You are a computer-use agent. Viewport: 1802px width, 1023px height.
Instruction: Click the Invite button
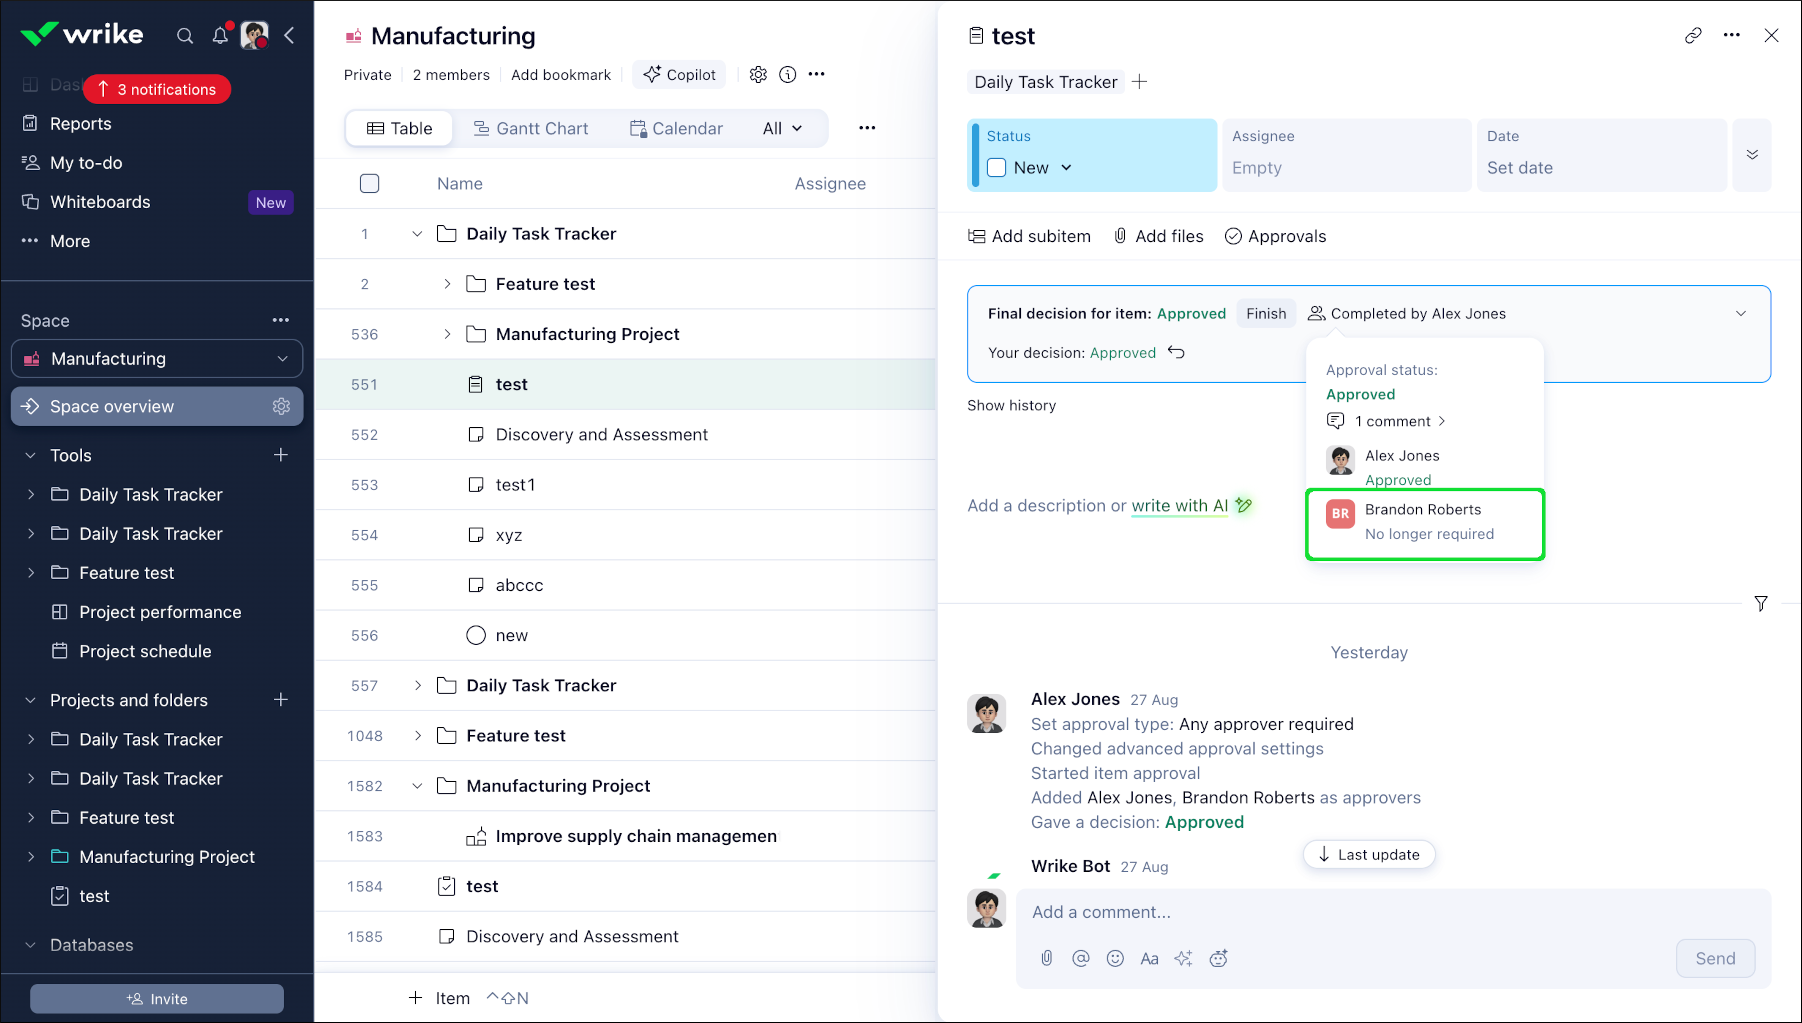coord(157,999)
